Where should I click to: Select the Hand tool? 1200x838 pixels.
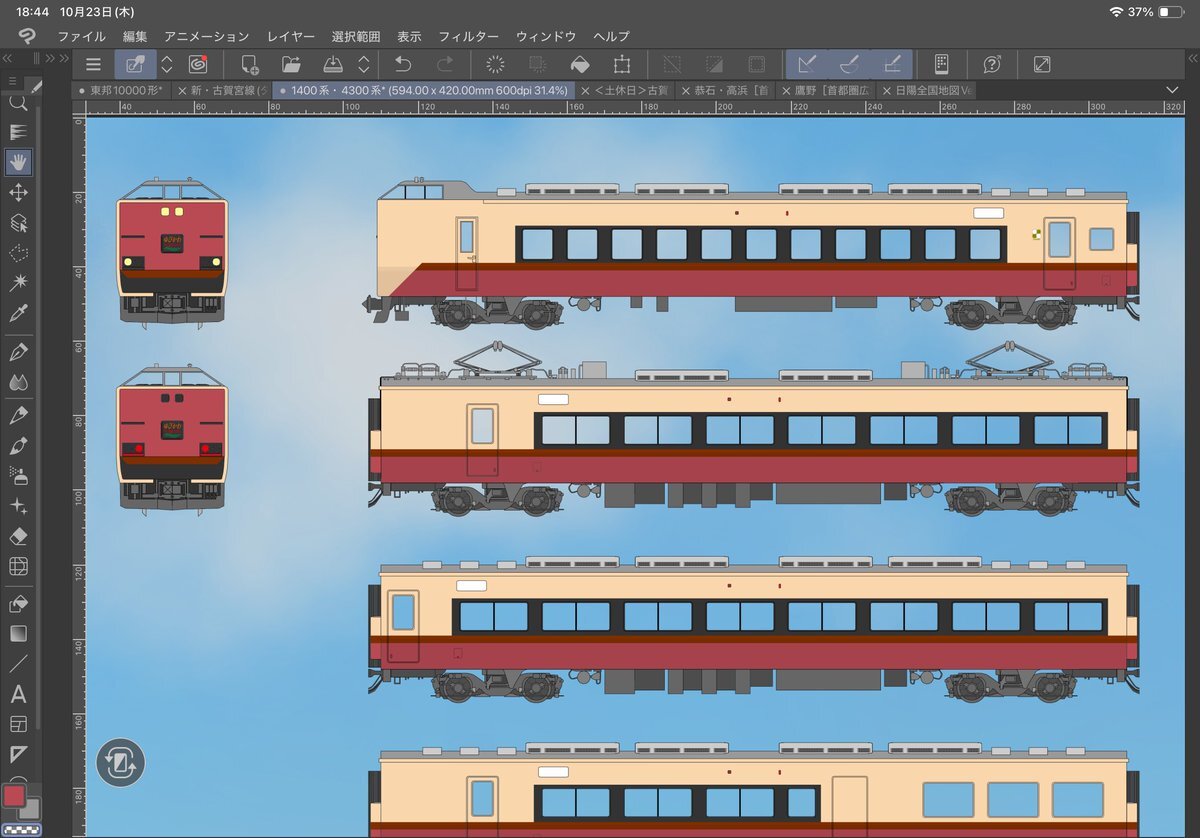tap(18, 162)
